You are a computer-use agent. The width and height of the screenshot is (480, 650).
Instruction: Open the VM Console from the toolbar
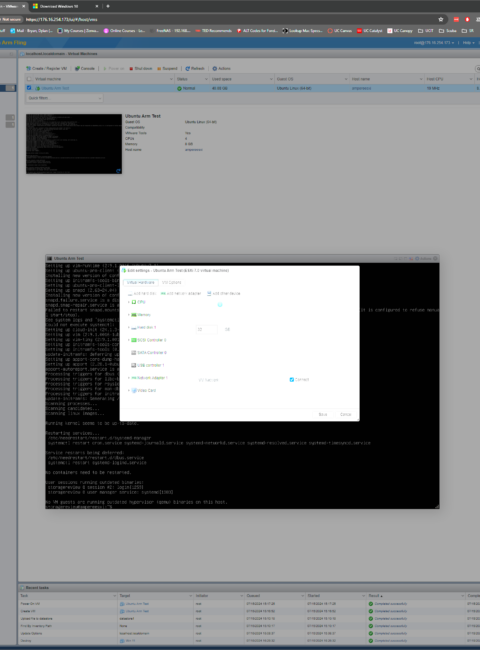coord(85,68)
